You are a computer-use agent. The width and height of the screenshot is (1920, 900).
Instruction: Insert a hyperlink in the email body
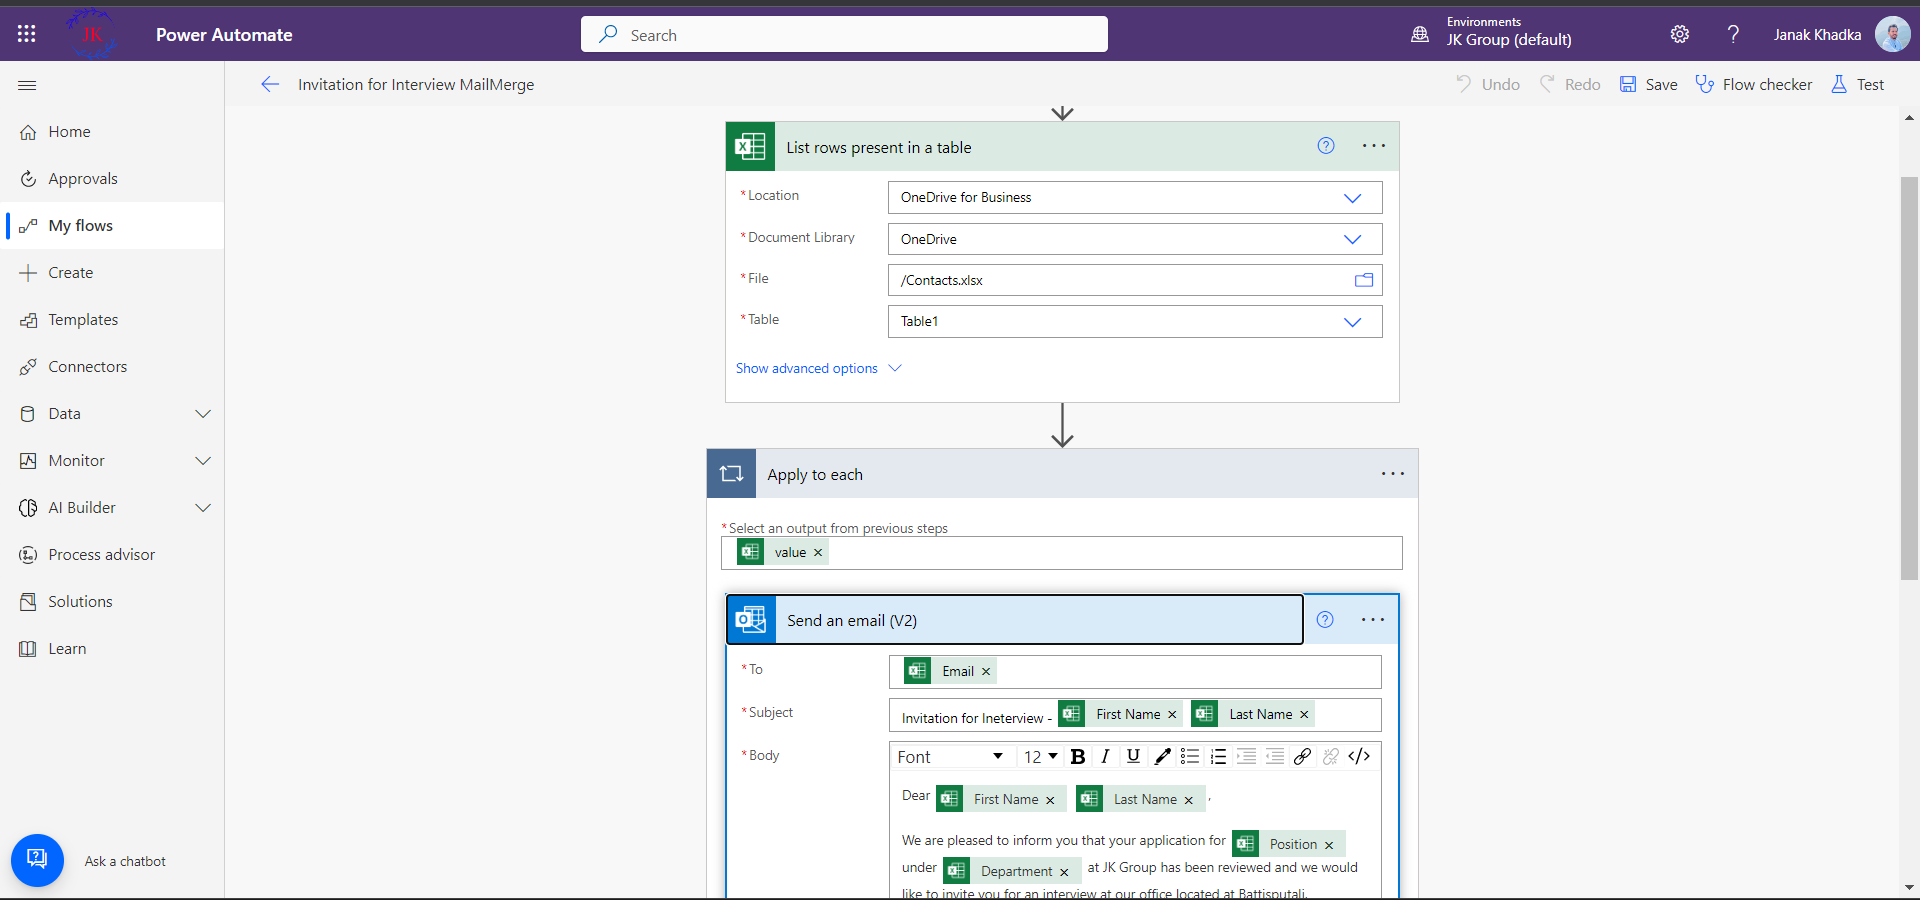tap(1302, 757)
